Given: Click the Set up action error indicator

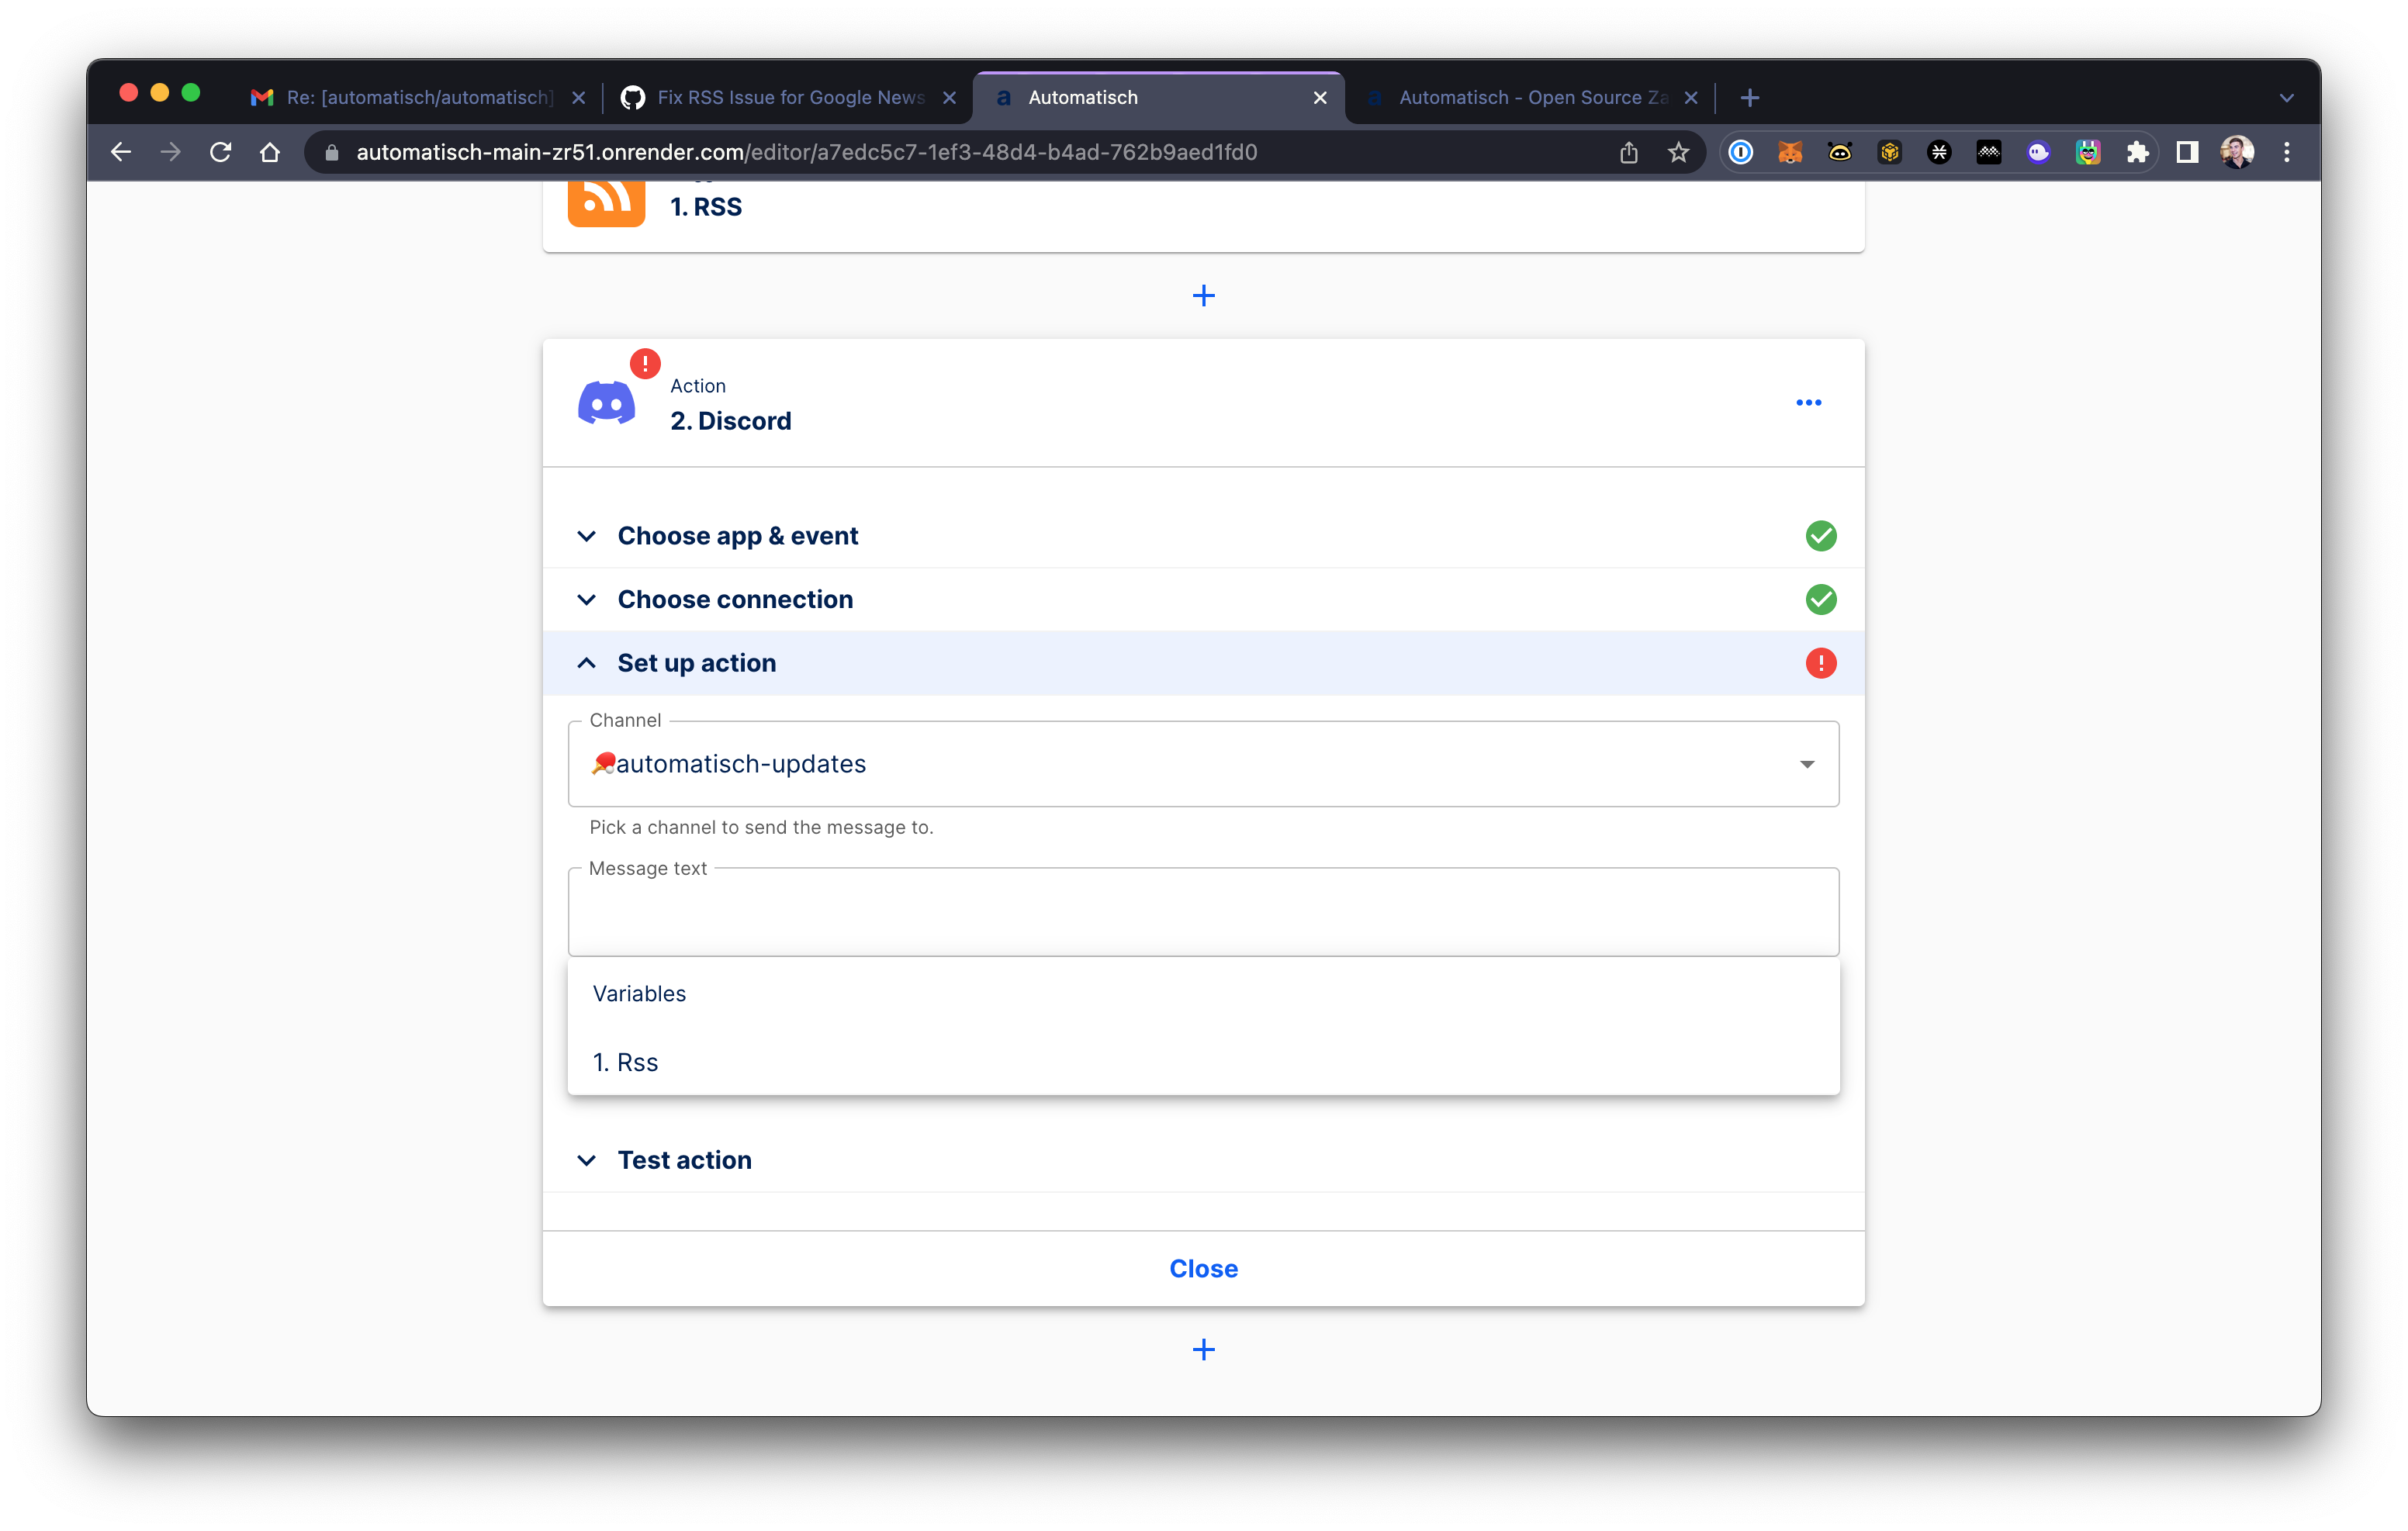Looking at the screenshot, I should click(x=1821, y=663).
